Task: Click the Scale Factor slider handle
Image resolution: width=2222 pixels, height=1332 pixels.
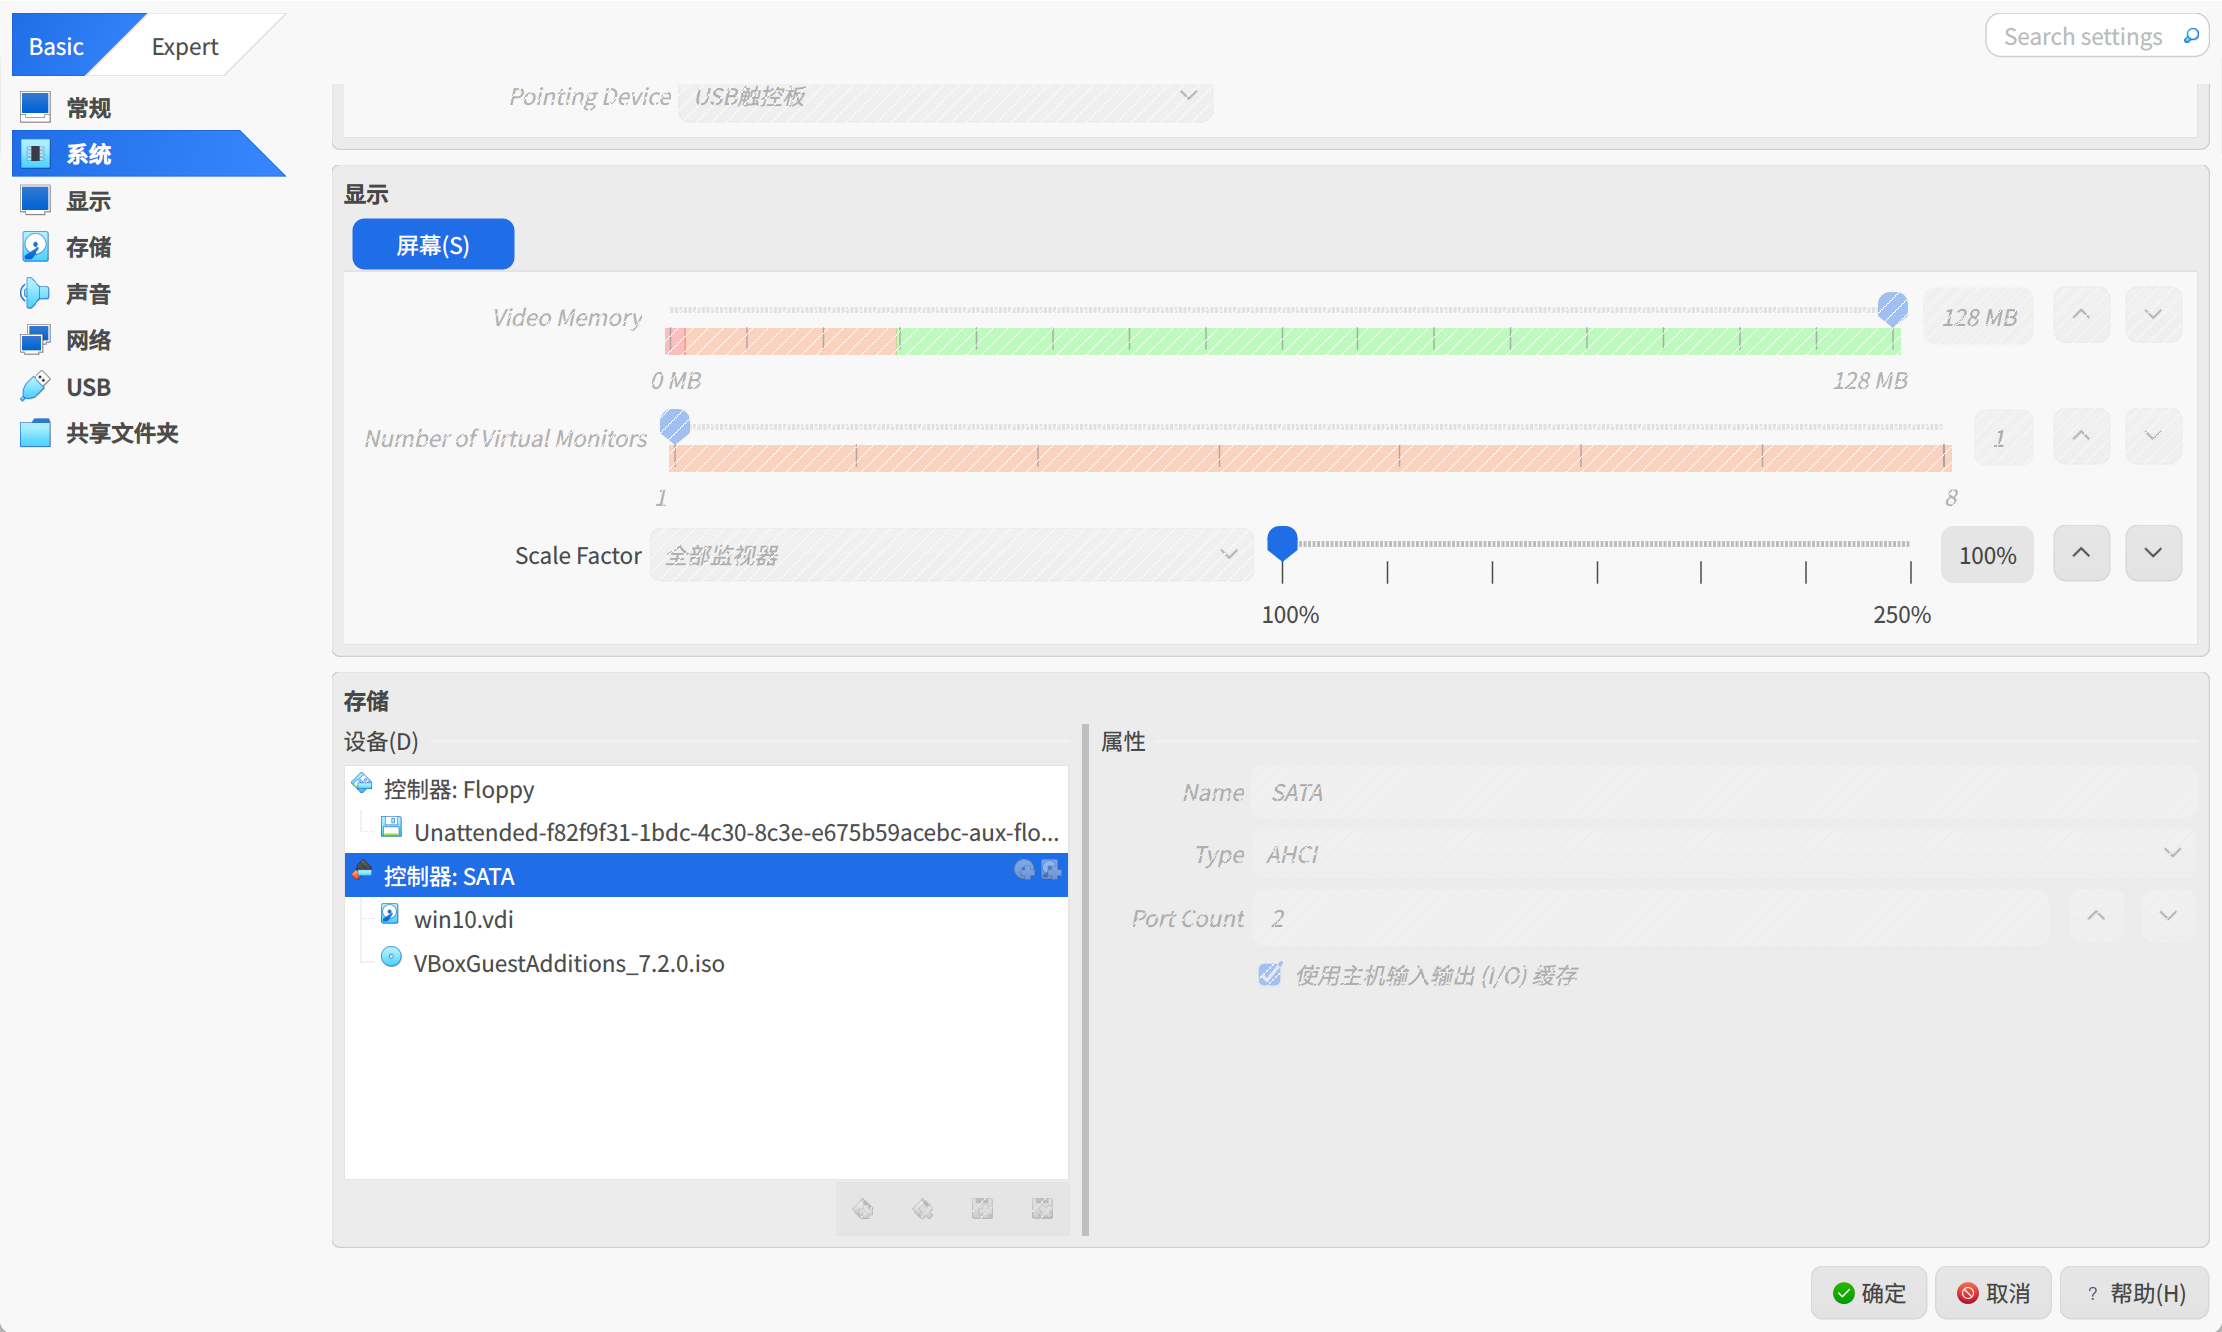Action: pos(1282,544)
